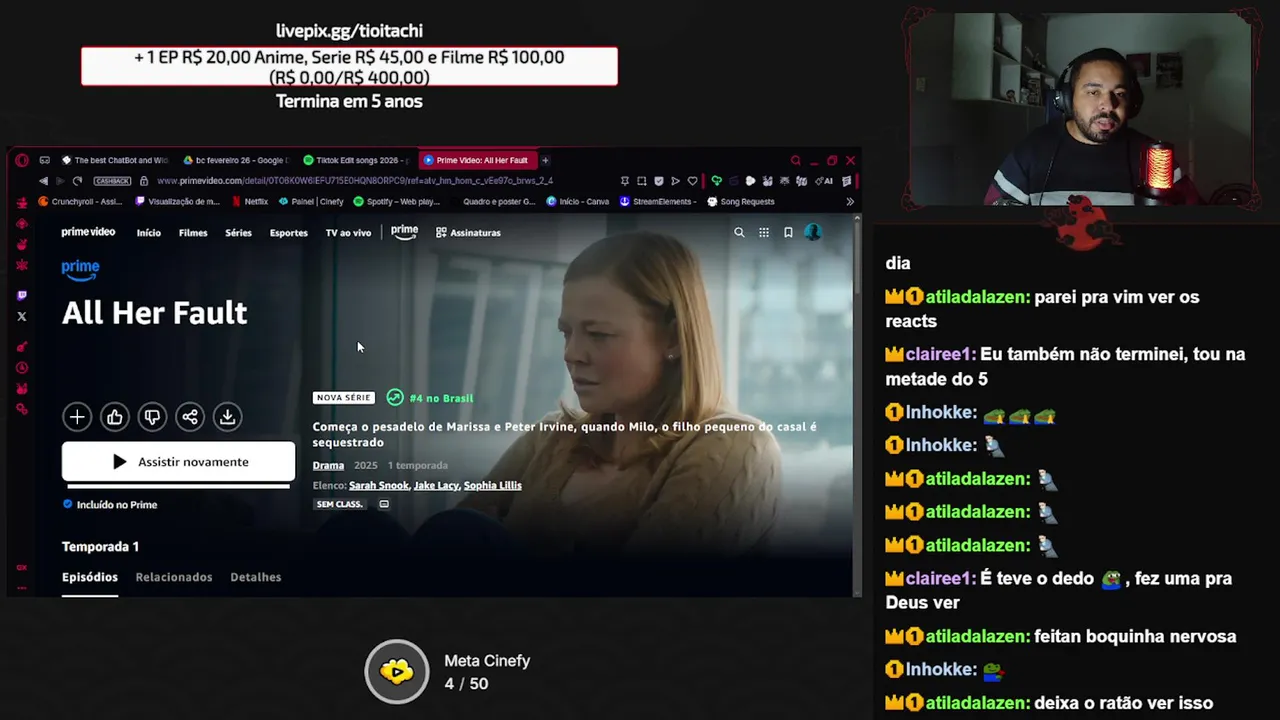Switch to the Relacionados tab

pos(174,577)
